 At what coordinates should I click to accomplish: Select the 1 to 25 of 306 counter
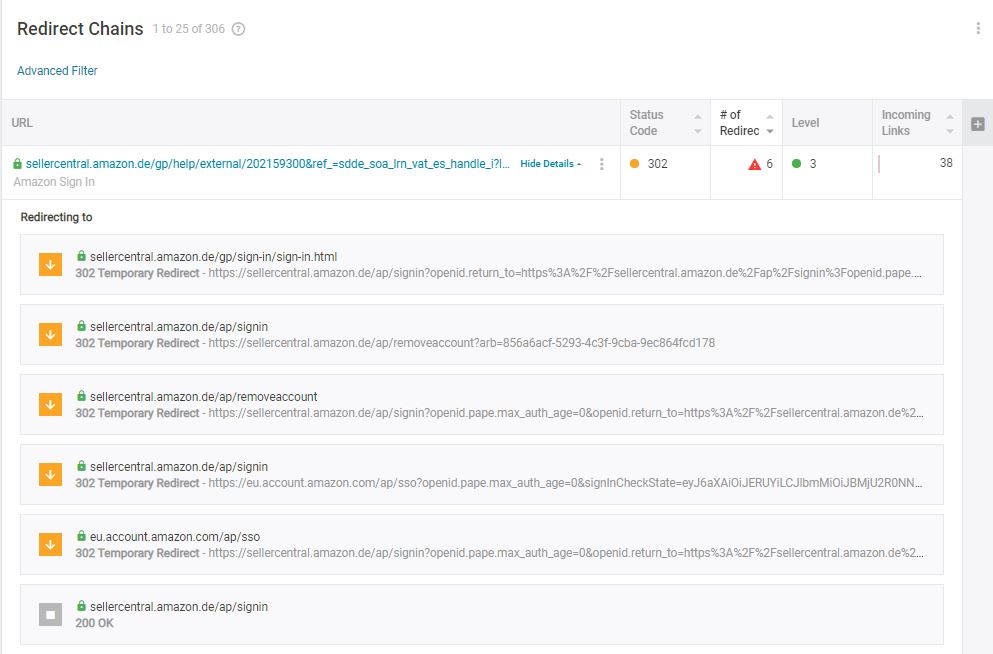tap(189, 29)
